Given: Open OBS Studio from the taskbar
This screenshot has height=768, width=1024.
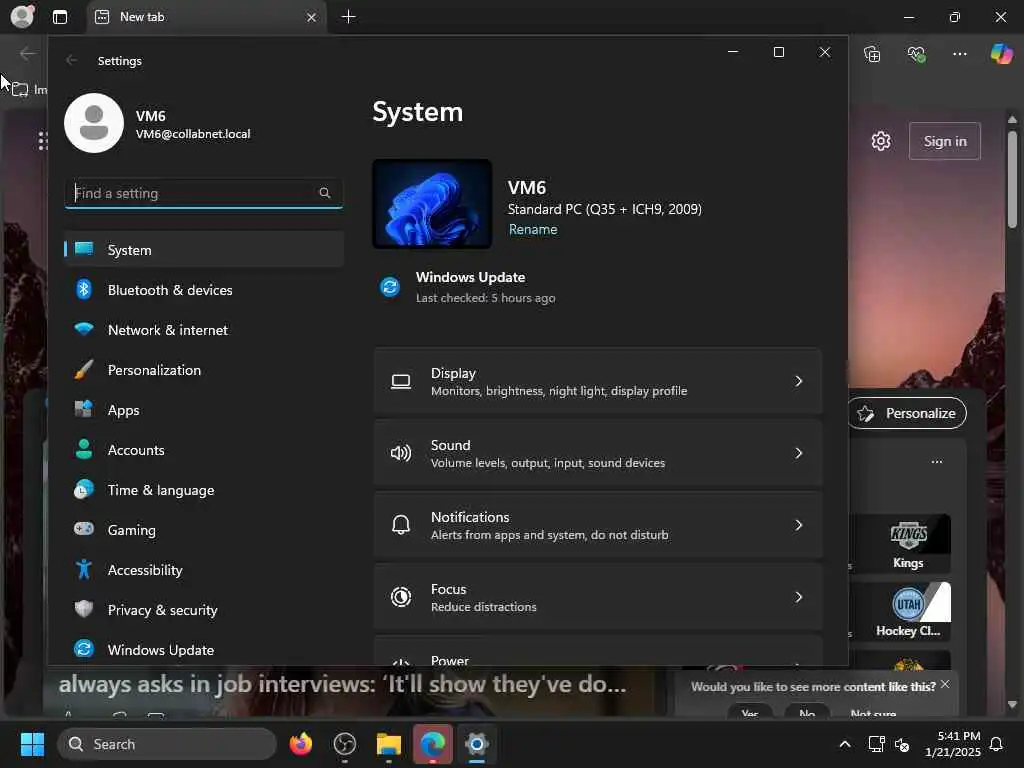Looking at the screenshot, I should tap(345, 744).
